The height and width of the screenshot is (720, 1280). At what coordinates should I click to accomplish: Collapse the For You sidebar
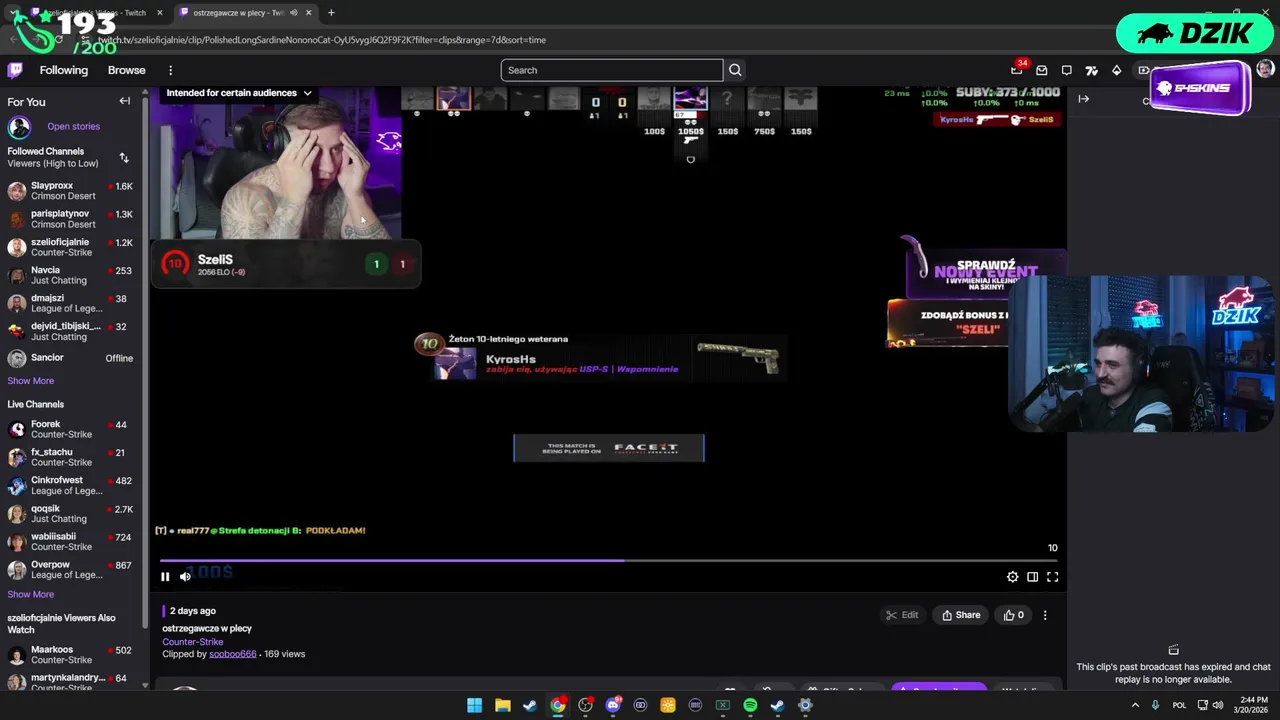pyautogui.click(x=125, y=101)
